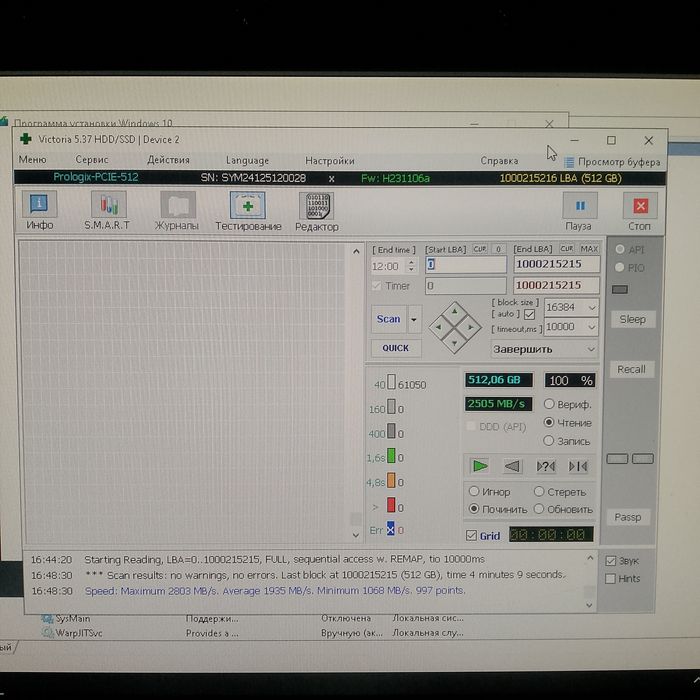Click the Victoria green cross app icon
Viewport: 700px width, 700px height.
[x=26, y=139]
